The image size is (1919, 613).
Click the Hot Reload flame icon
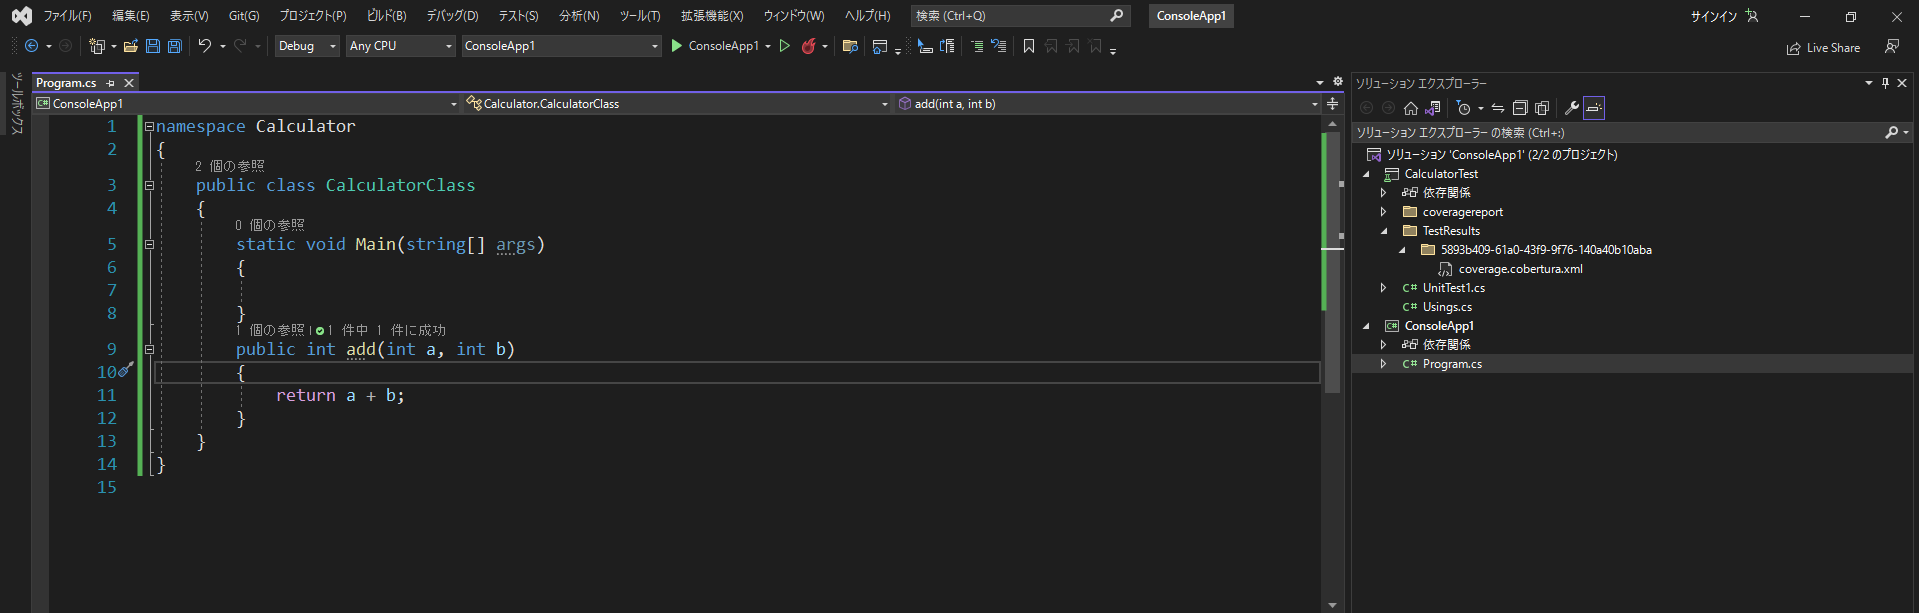809,46
